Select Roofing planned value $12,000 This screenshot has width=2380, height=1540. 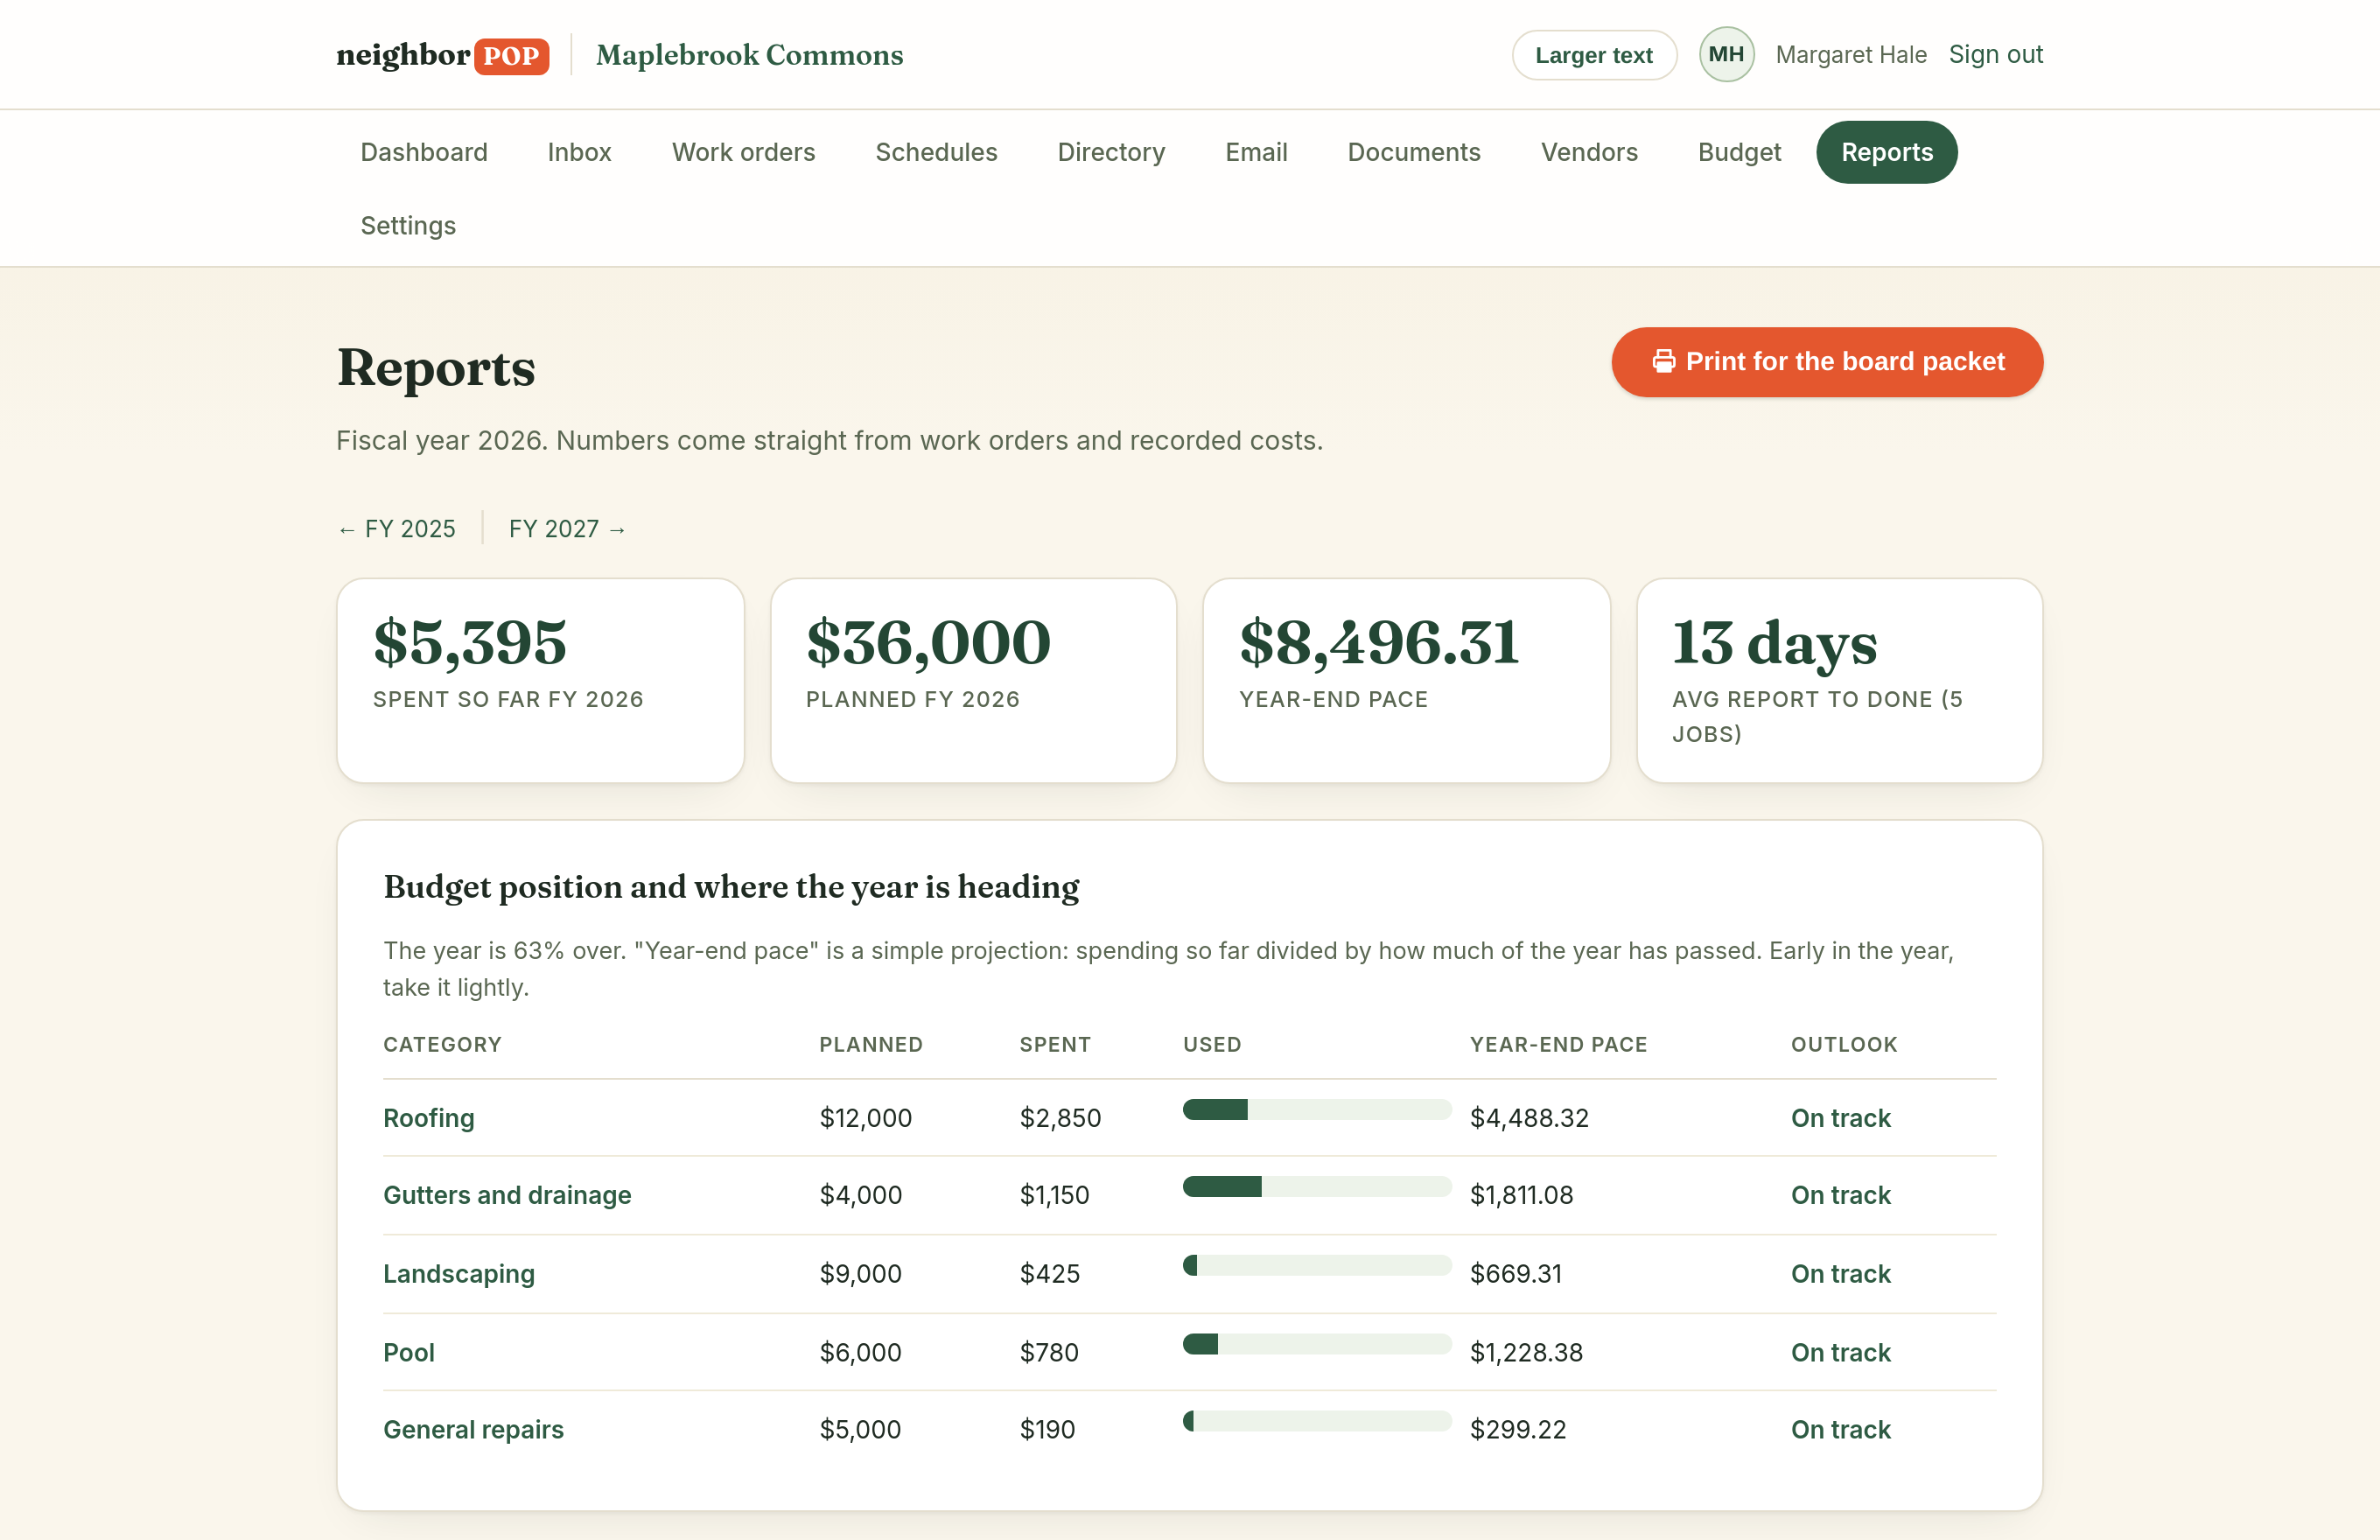865,1118
